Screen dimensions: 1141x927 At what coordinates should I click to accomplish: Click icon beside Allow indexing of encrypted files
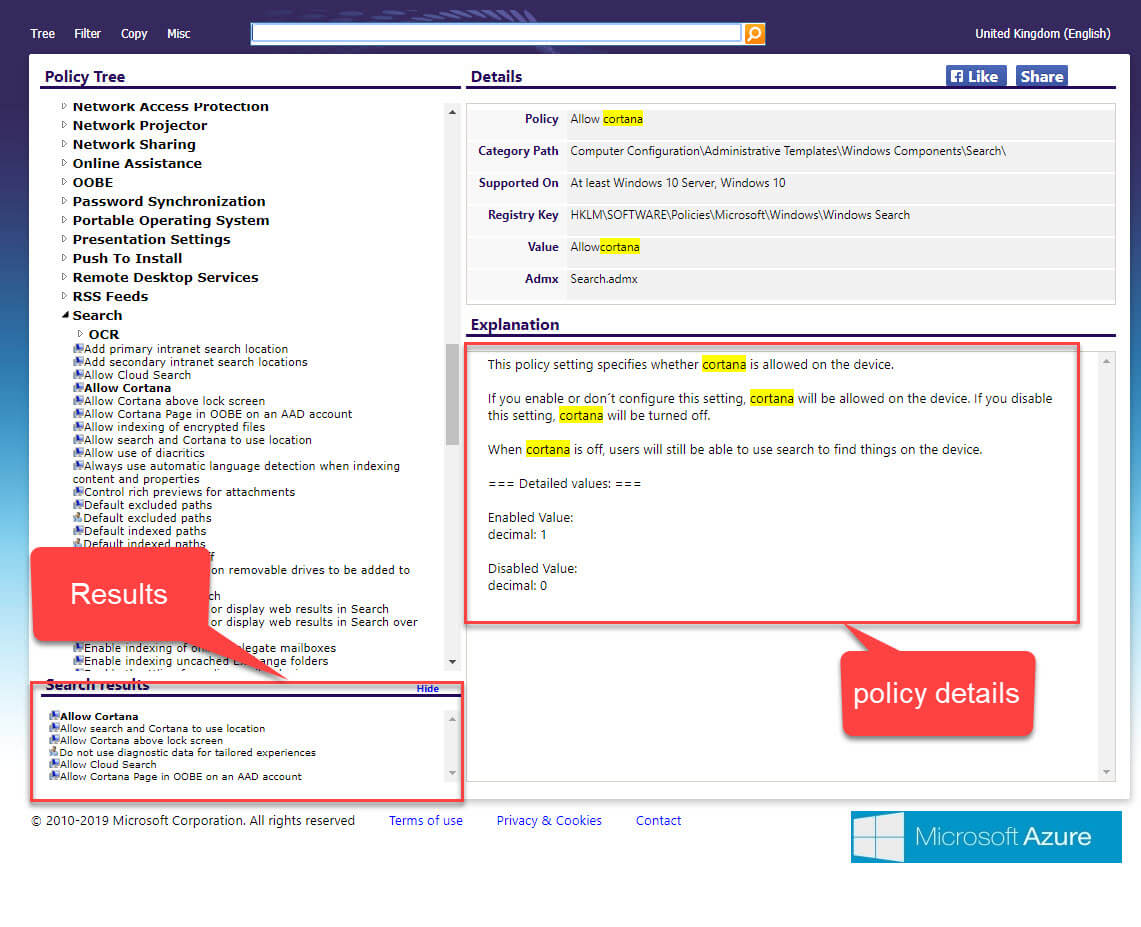(78, 427)
